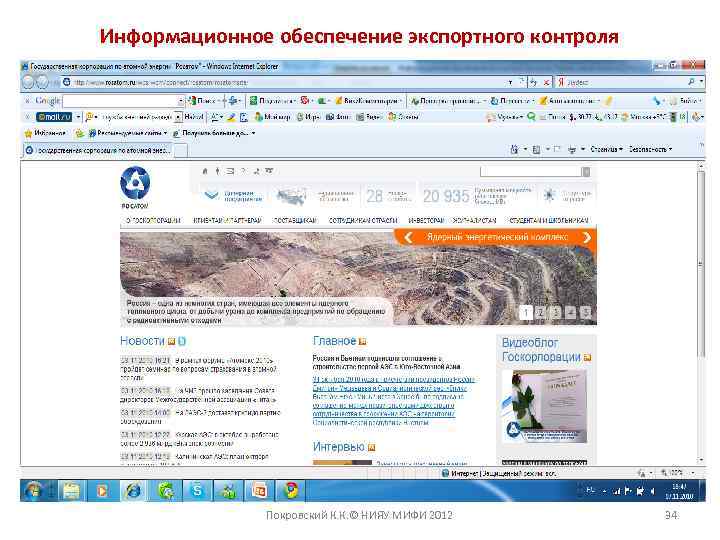Viewport: 720px width, 540px height.
Task: Select slide 2 in the banner pager
Action: [x=541, y=313]
